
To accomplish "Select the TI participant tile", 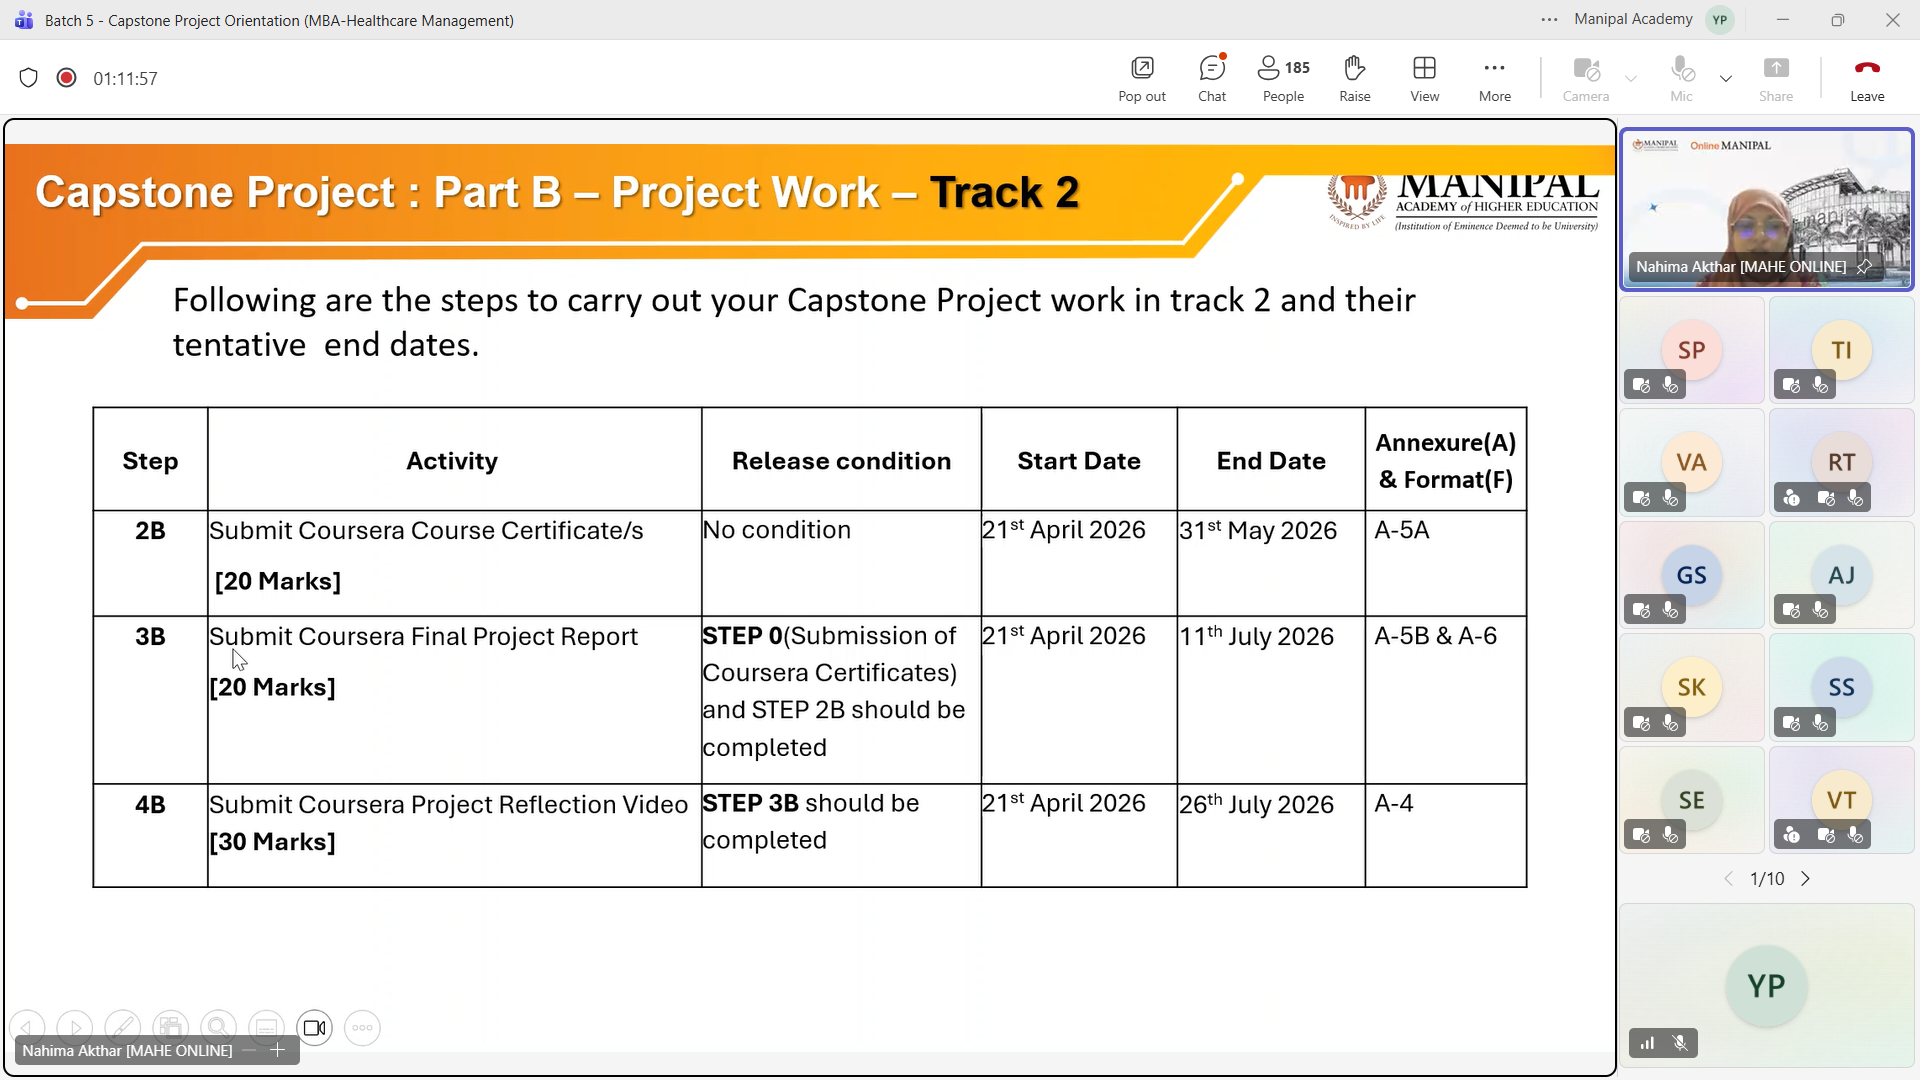I will (1842, 350).
